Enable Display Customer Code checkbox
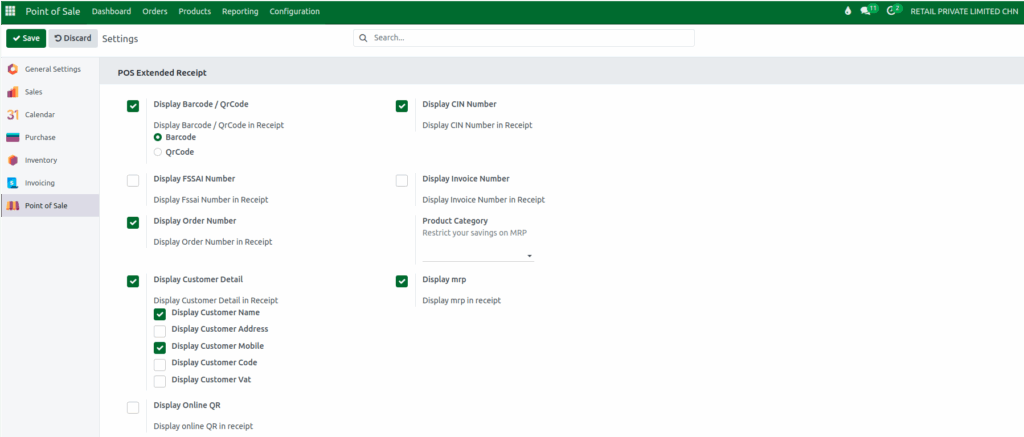 pyautogui.click(x=160, y=364)
